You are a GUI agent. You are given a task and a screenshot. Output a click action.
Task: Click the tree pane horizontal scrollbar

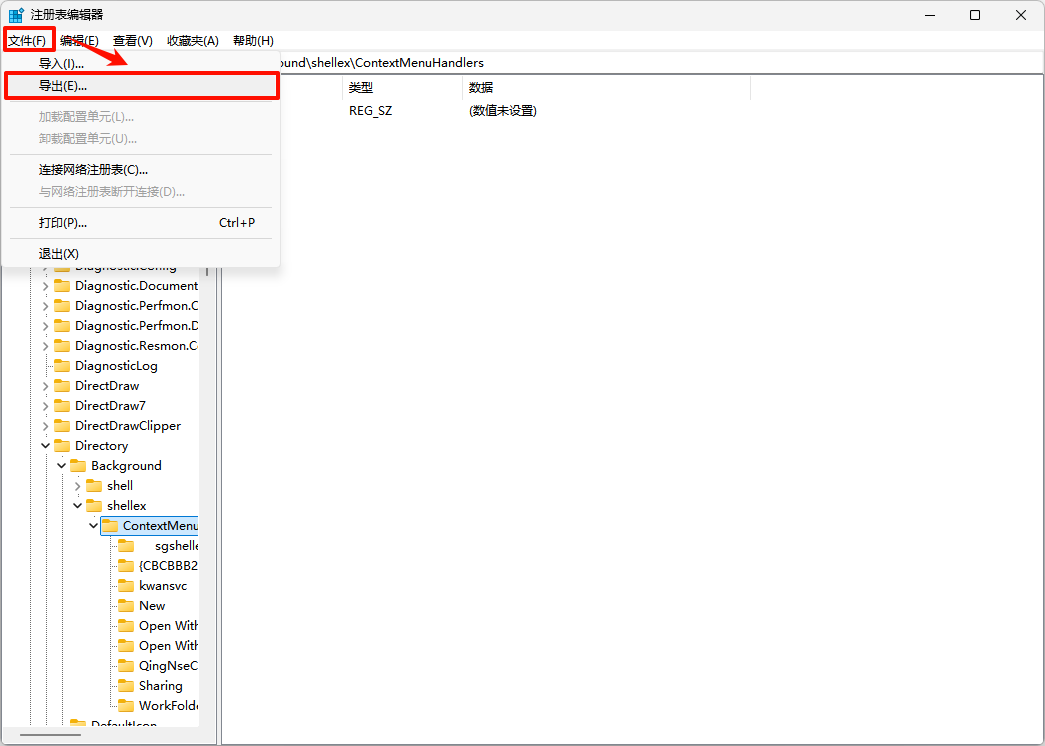coord(50,735)
